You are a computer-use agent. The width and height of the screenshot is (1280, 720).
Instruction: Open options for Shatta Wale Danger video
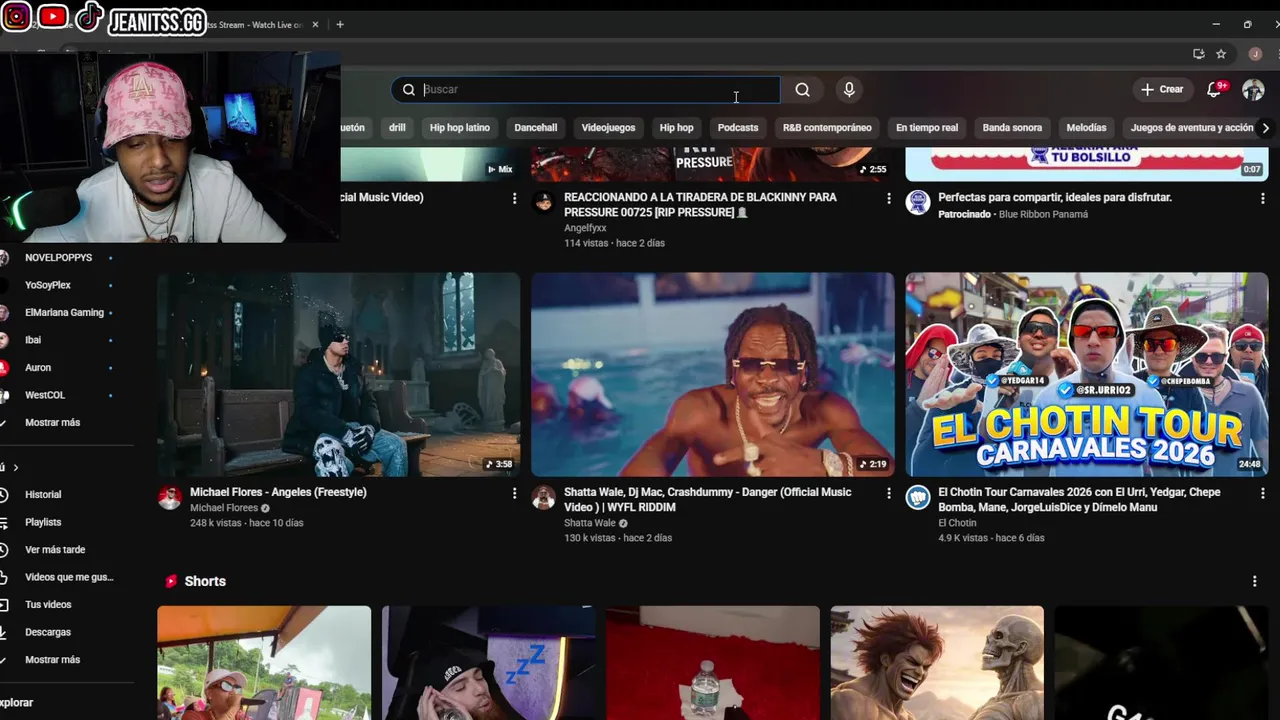coord(889,493)
